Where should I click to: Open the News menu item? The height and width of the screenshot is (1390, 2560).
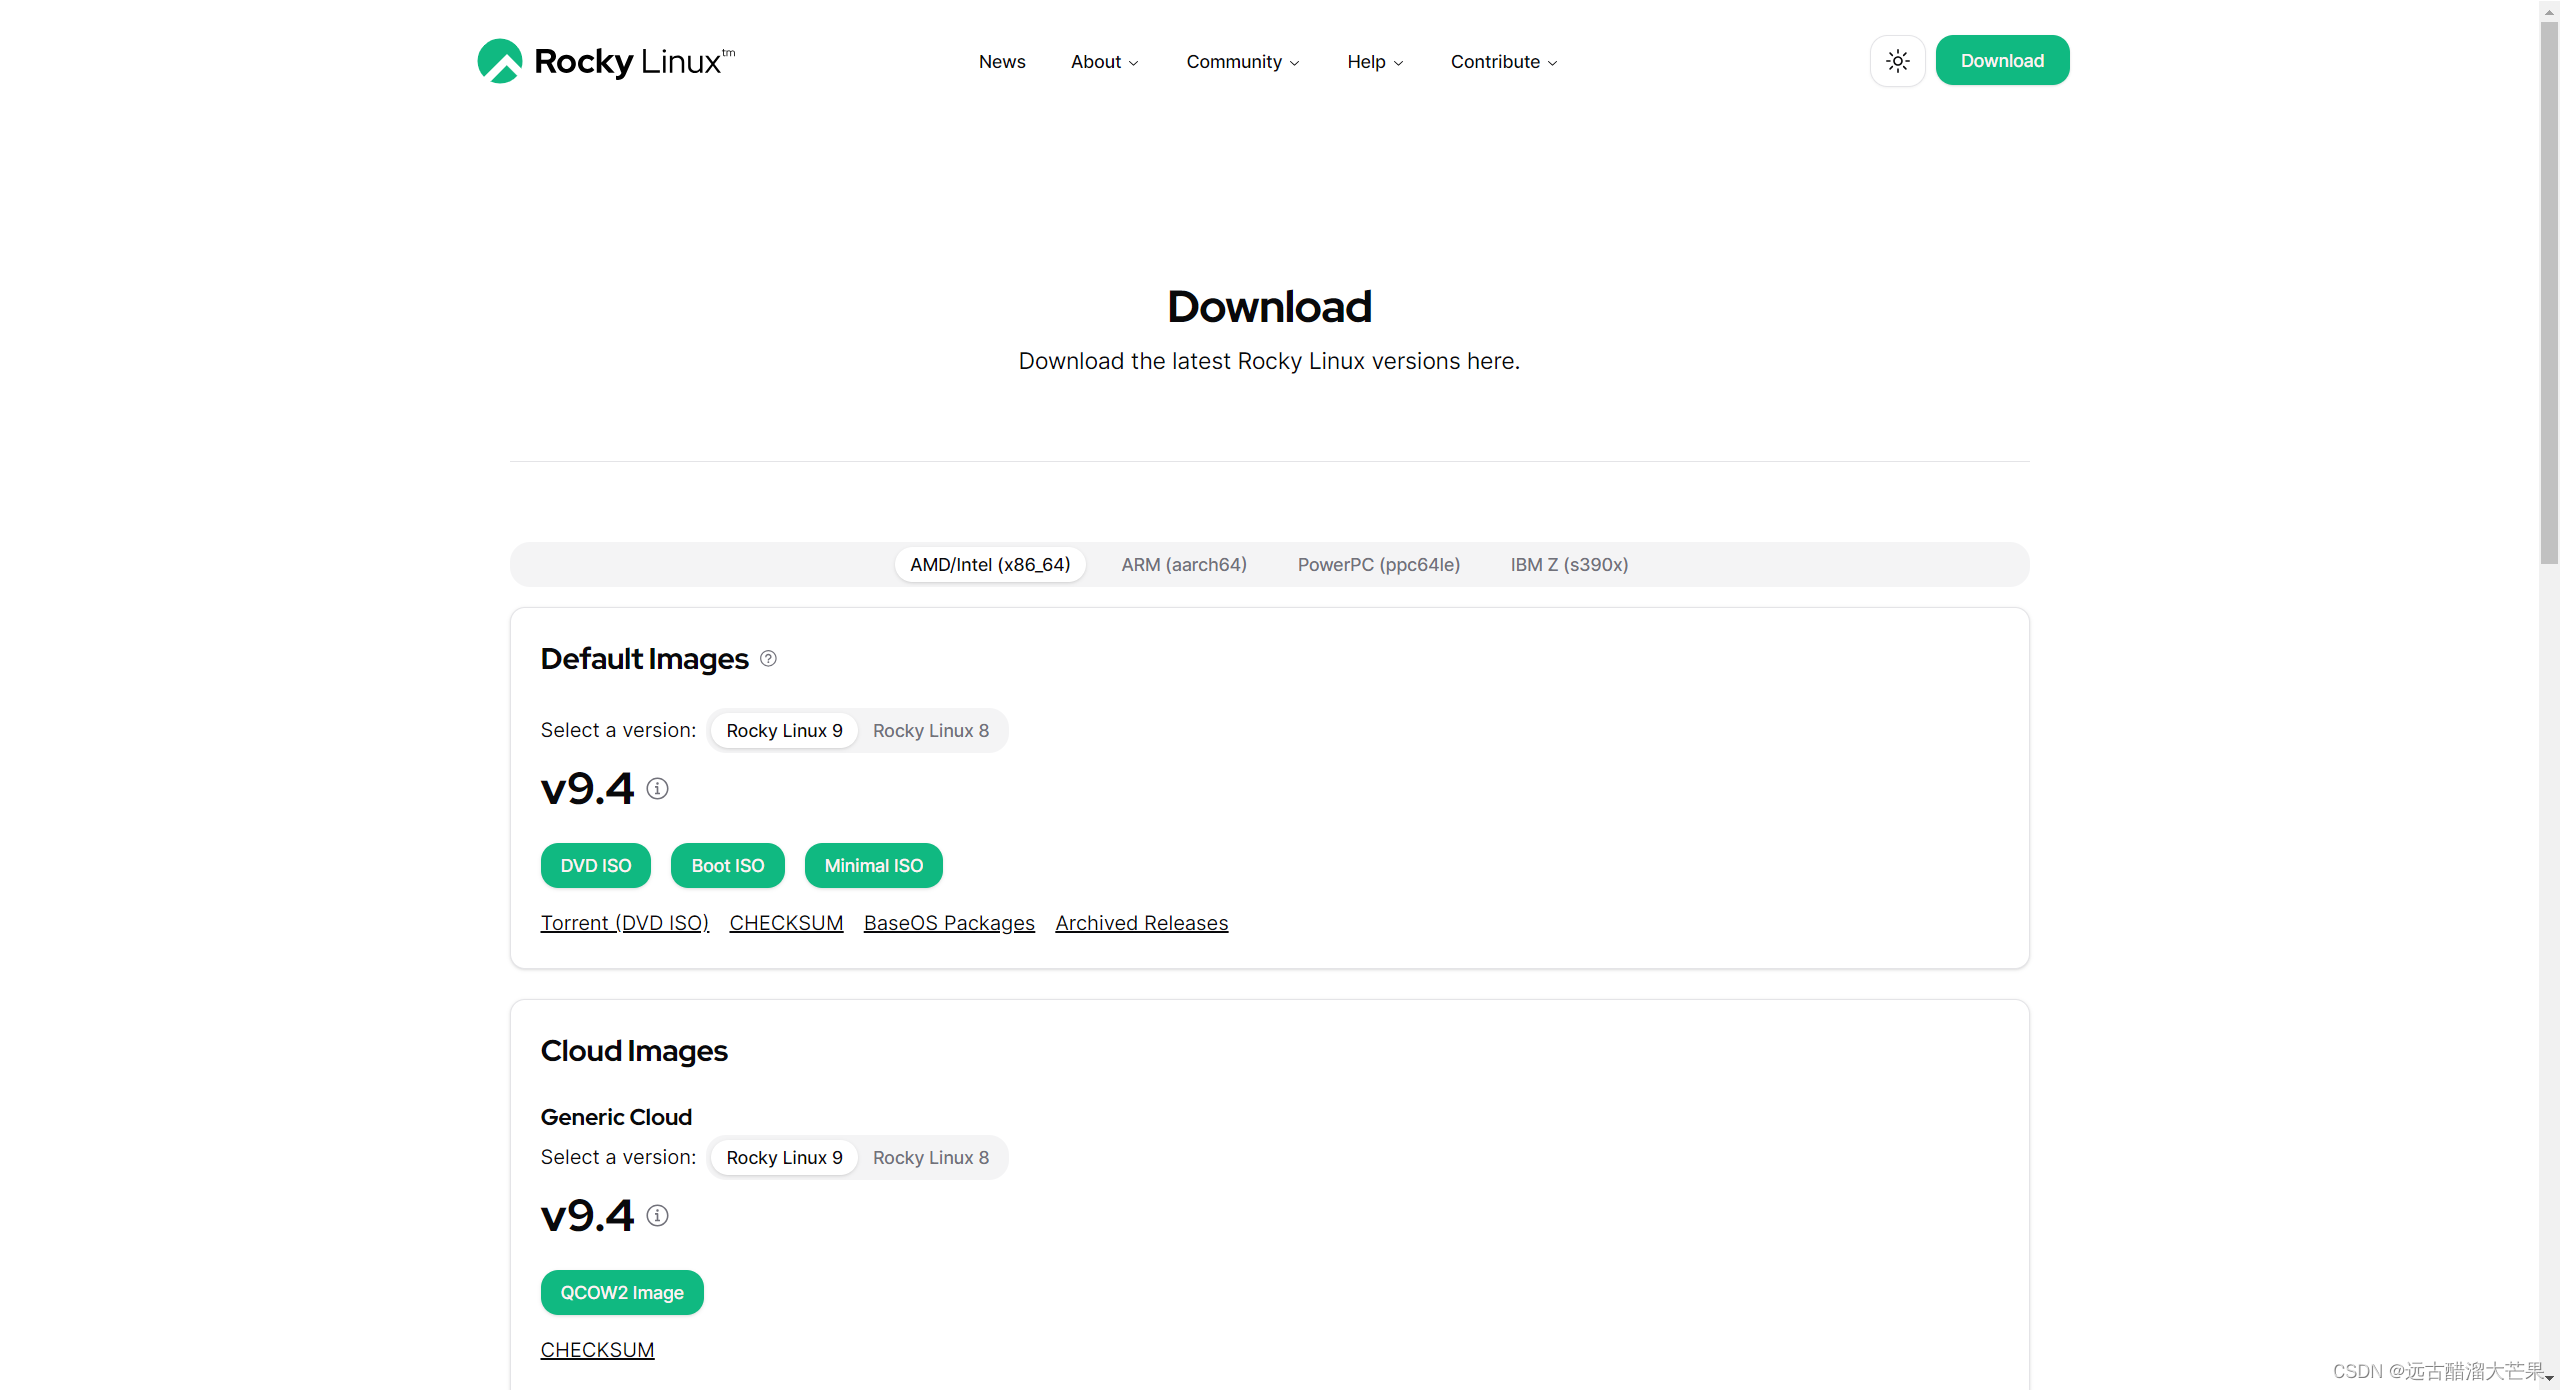(1002, 62)
